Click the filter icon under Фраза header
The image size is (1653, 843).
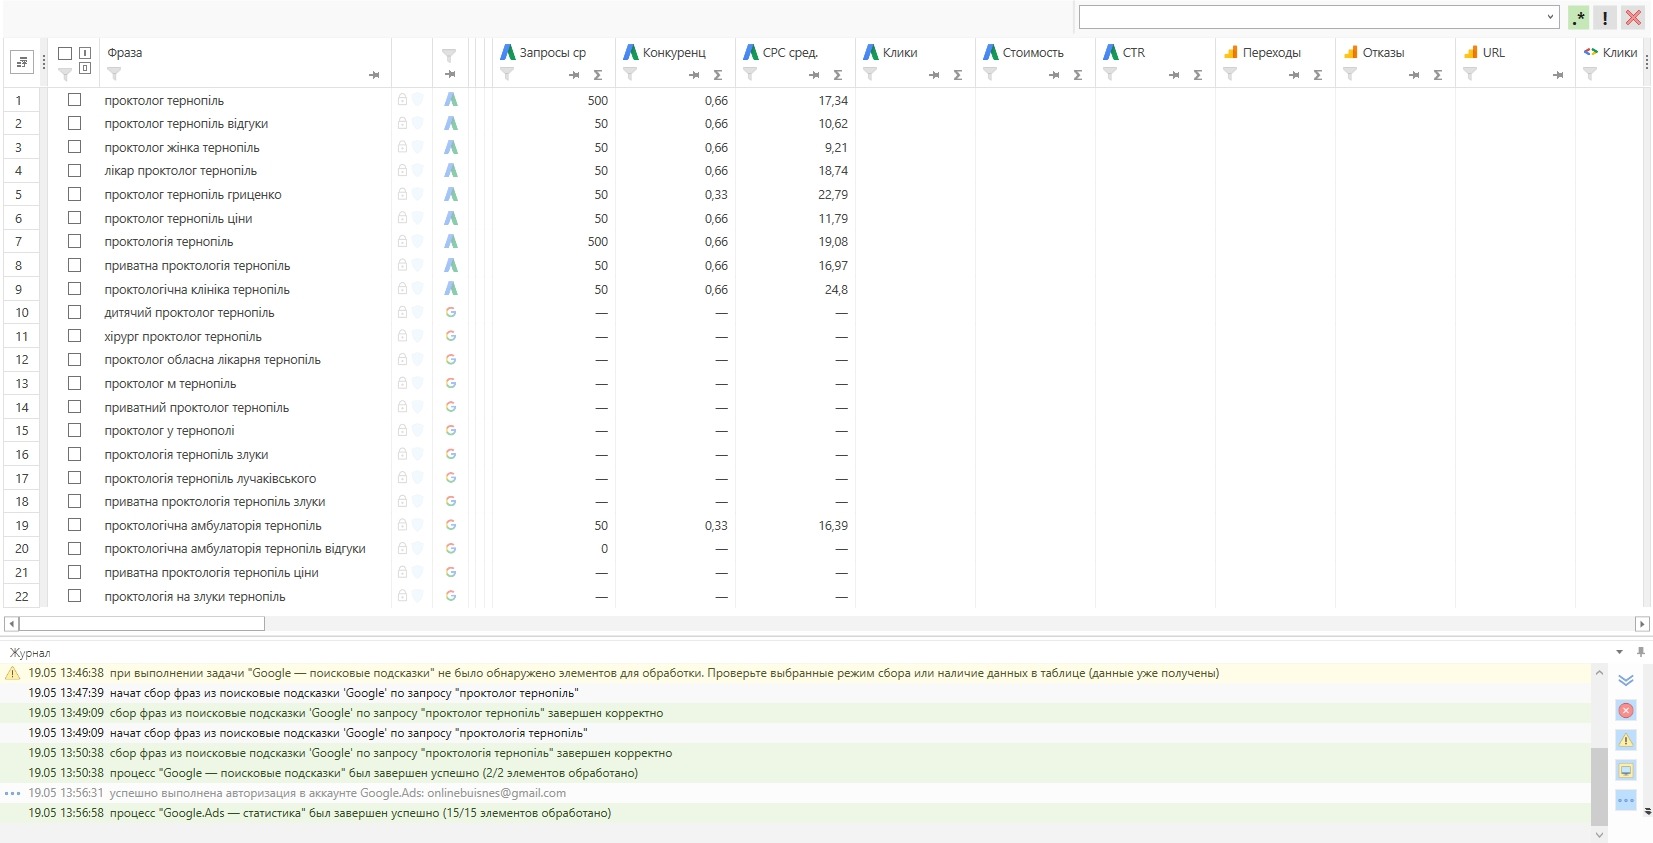coord(114,74)
